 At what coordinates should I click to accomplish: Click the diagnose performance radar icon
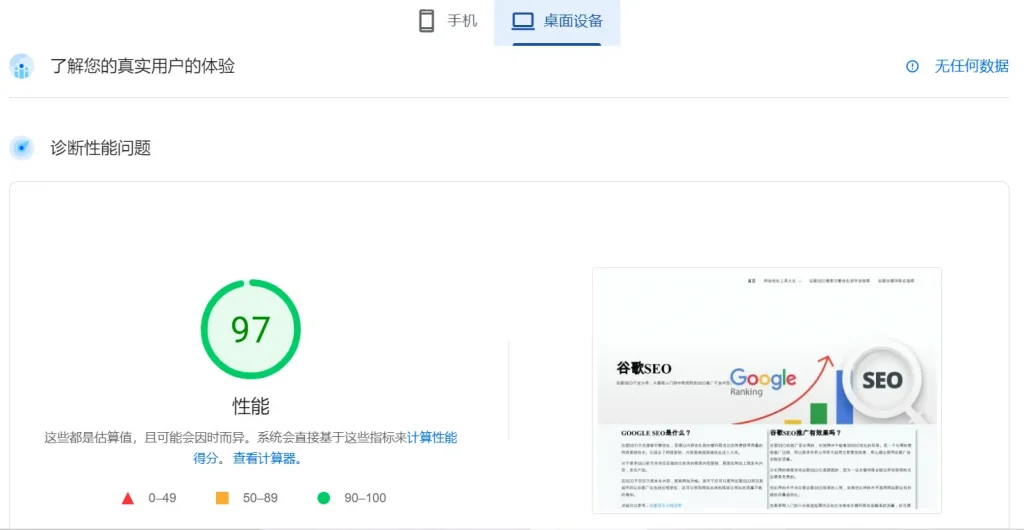pos(22,148)
